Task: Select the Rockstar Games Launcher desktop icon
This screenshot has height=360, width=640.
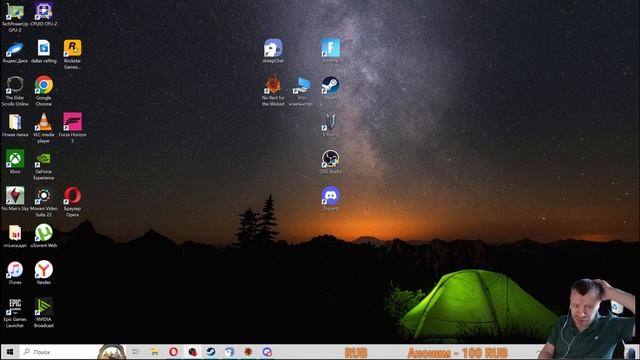Action: [x=72, y=54]
